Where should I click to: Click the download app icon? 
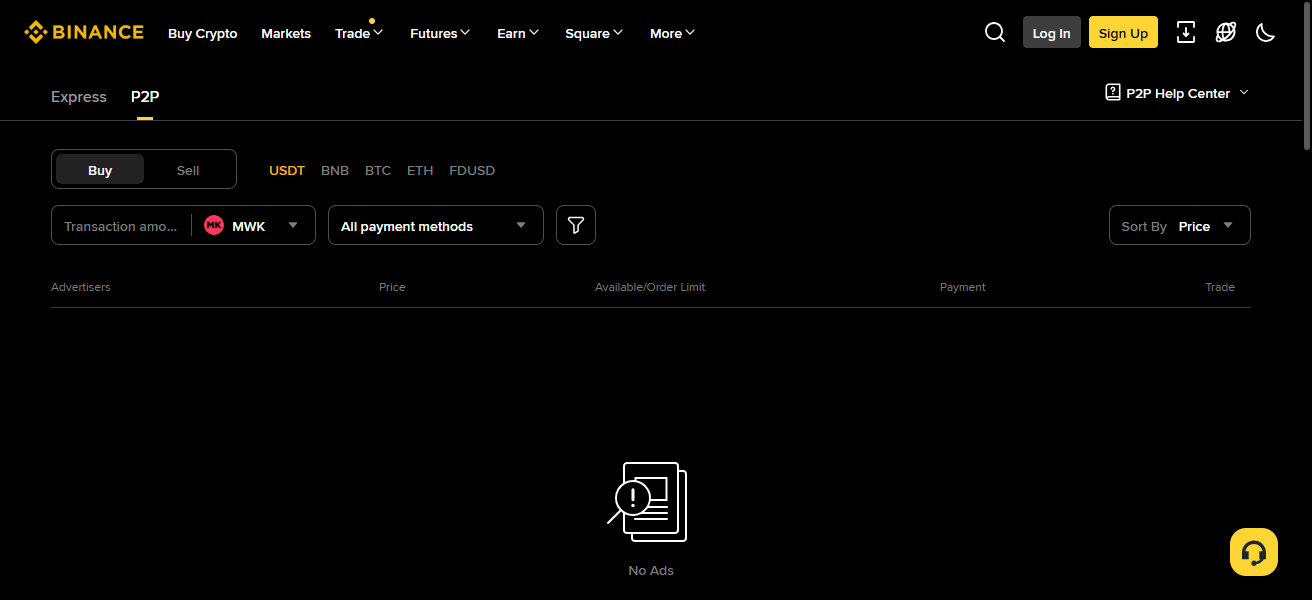coord(1186,32)
